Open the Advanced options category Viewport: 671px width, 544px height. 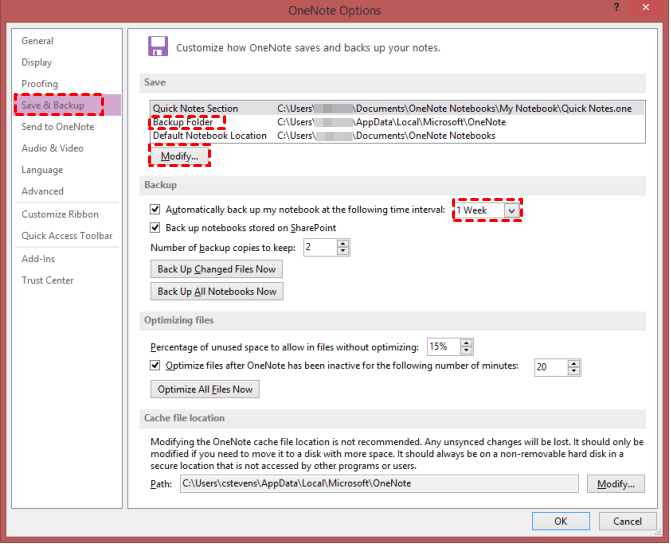click(42, 191)
